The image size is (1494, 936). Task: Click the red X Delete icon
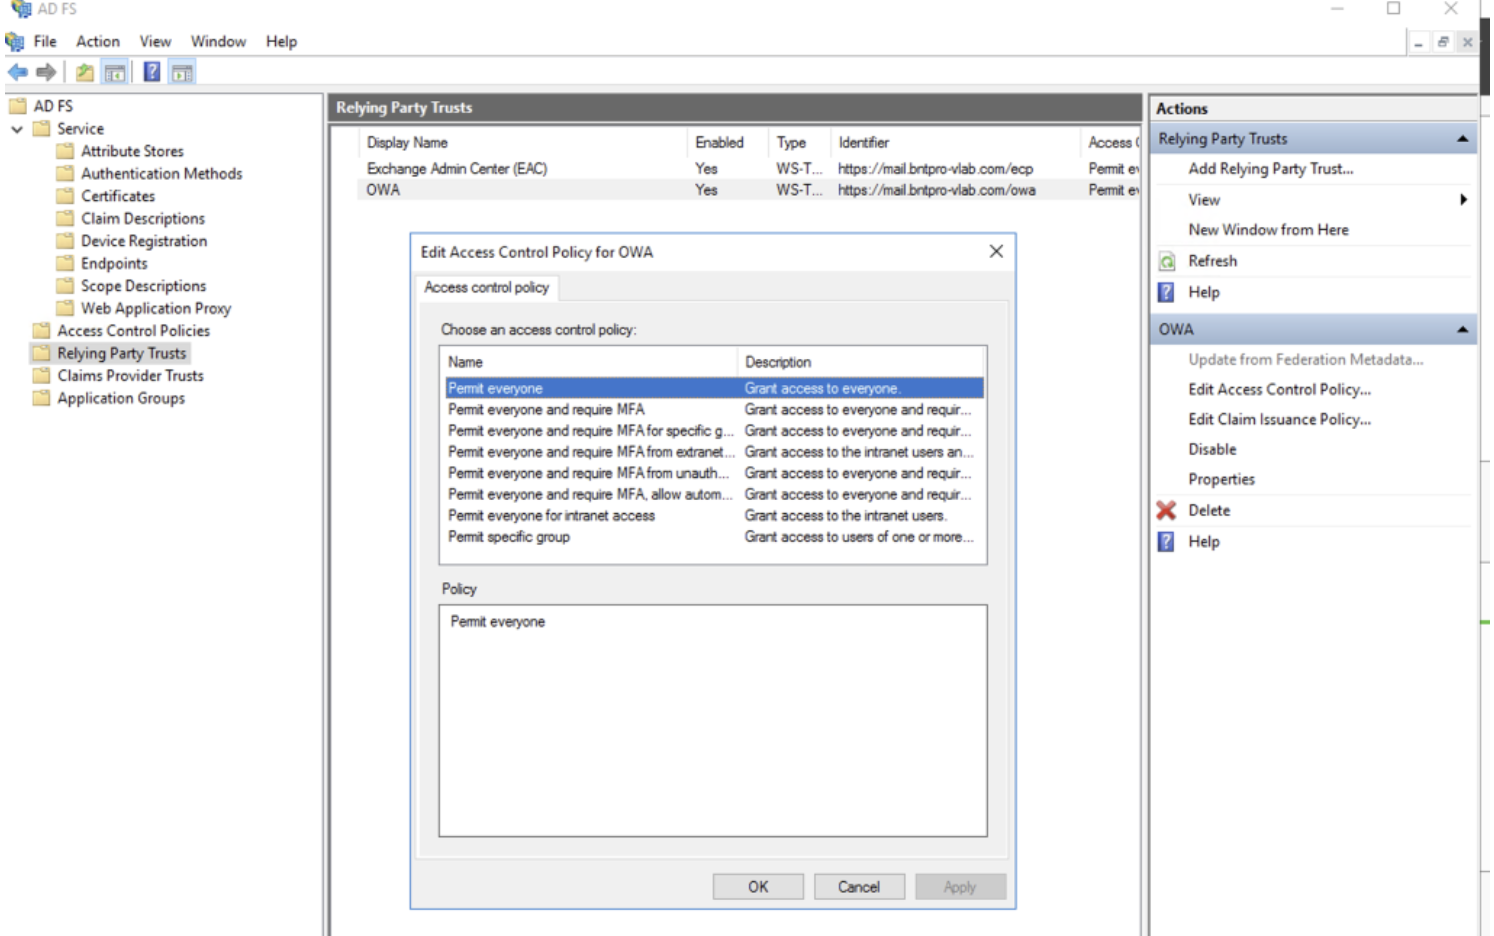pos(1166,510)
